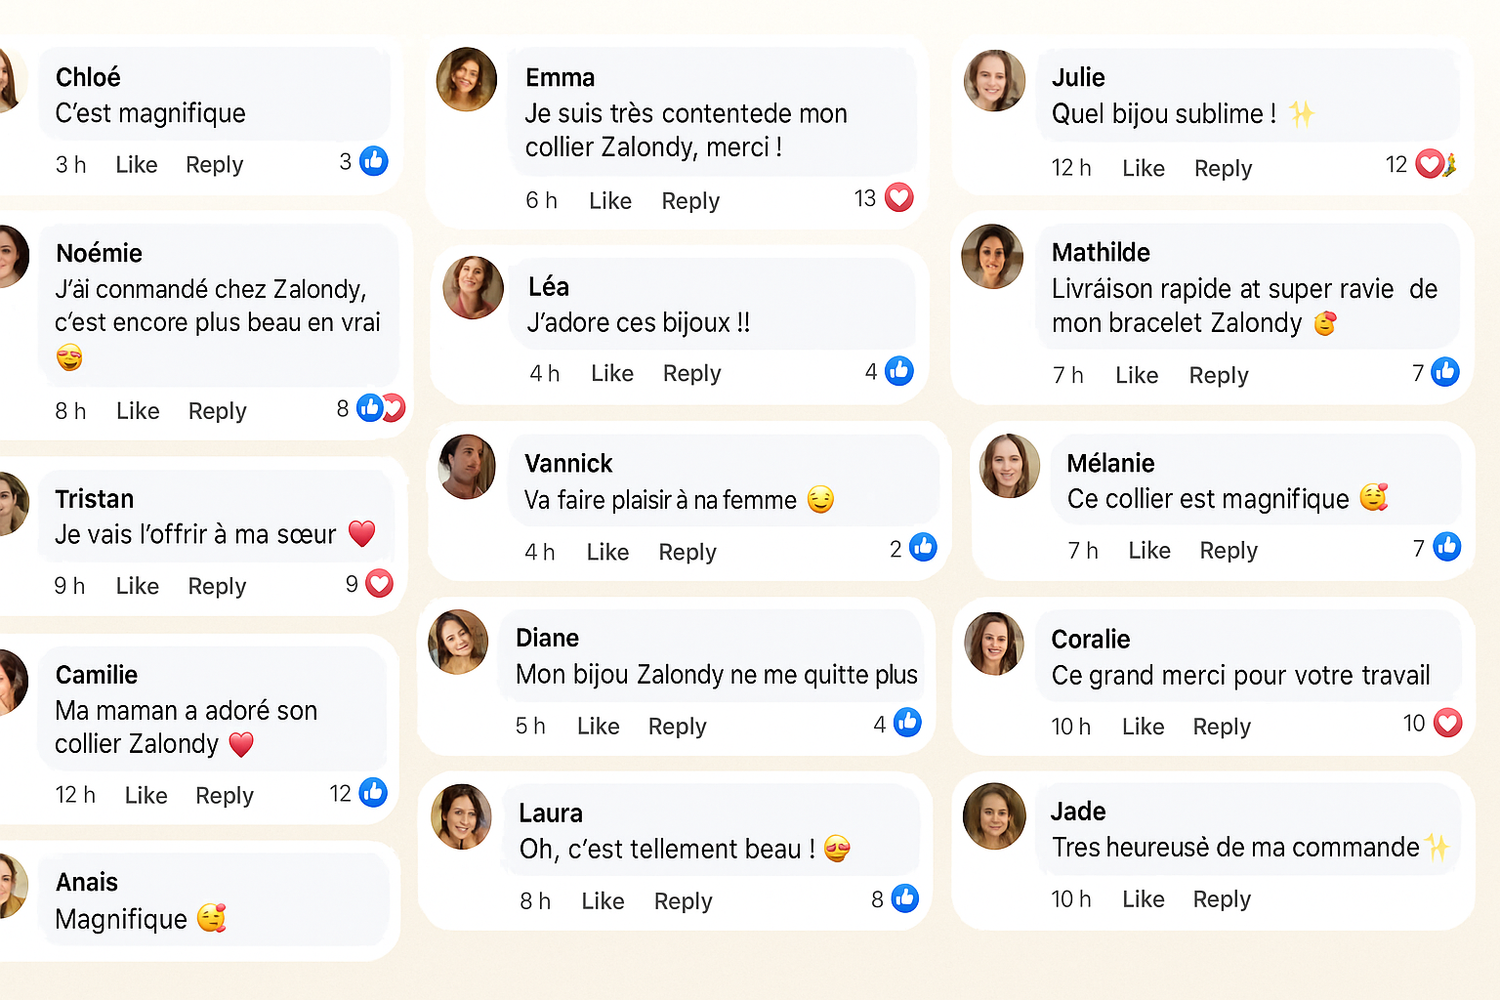This screenshot has height=1000, width=1500.
Task: Click the heart reaction on Emma's comment
Action: pyautogui.click(x=899, y=198)
